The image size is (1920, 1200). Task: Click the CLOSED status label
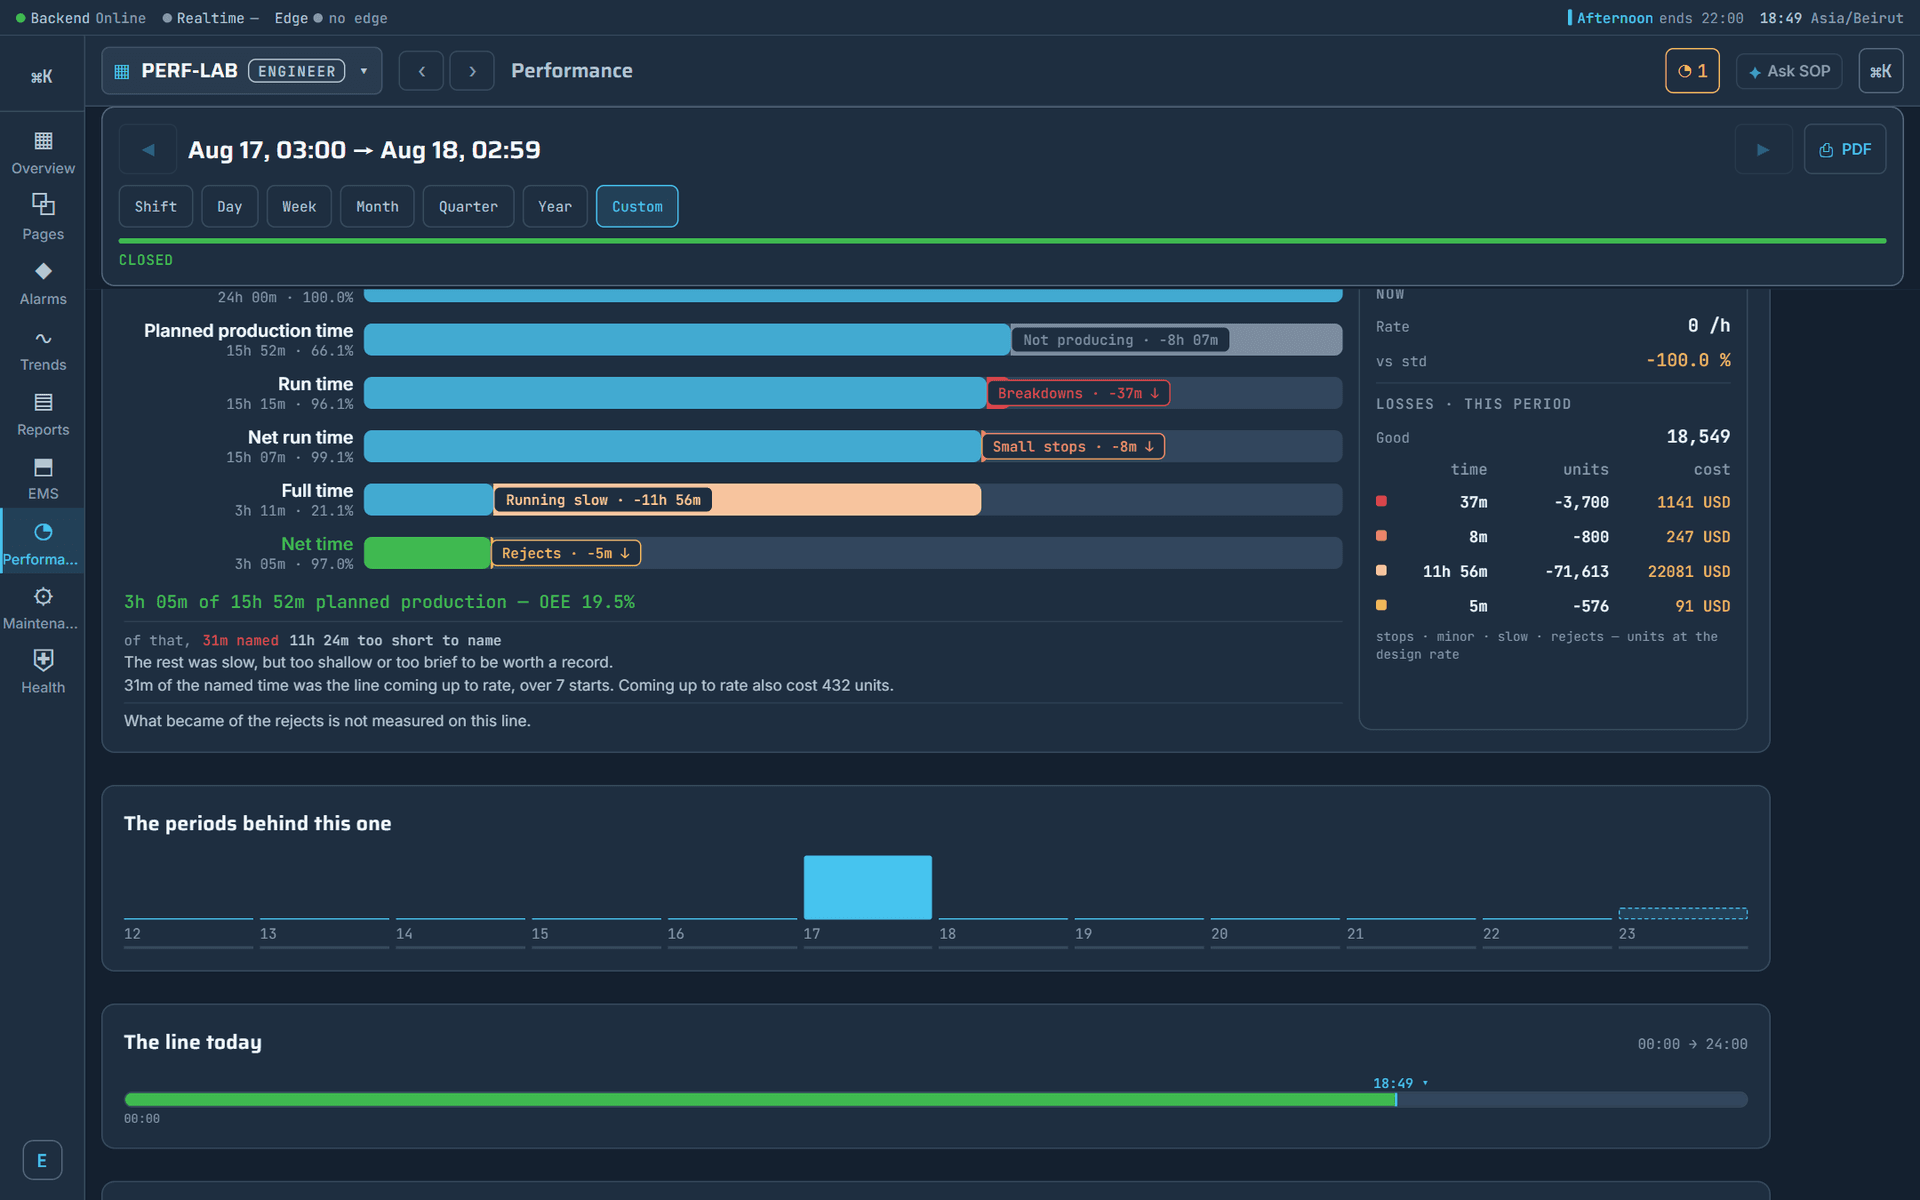146,260
